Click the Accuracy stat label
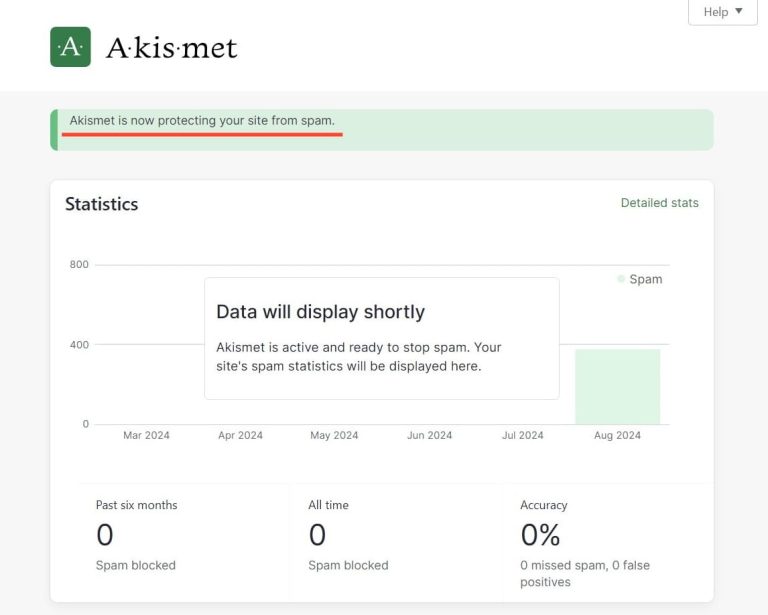This screenshot has width=768, height=615. pos(543,505)
